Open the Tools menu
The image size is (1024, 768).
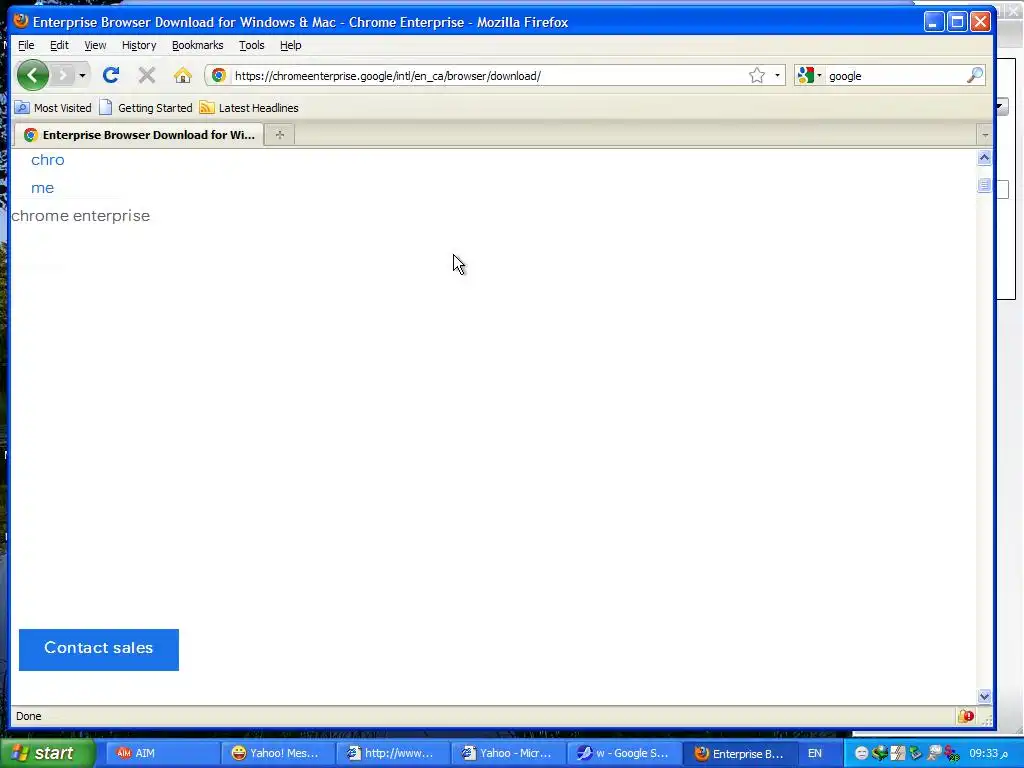click(x=251, y=45)
